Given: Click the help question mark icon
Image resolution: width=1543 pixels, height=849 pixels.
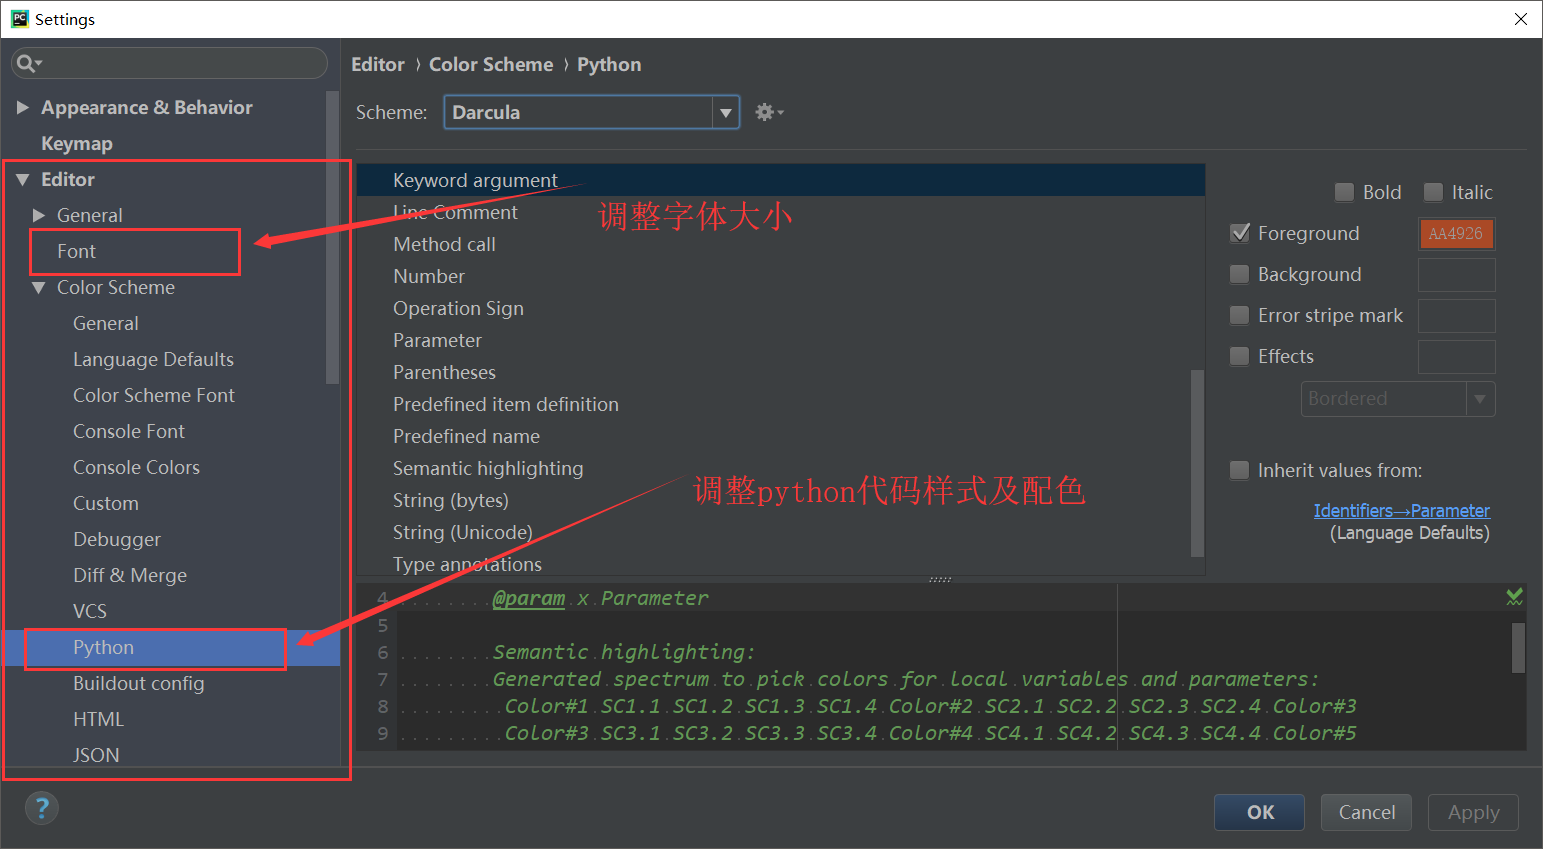Looking at the screenshot, I should (x=41, y=807).
